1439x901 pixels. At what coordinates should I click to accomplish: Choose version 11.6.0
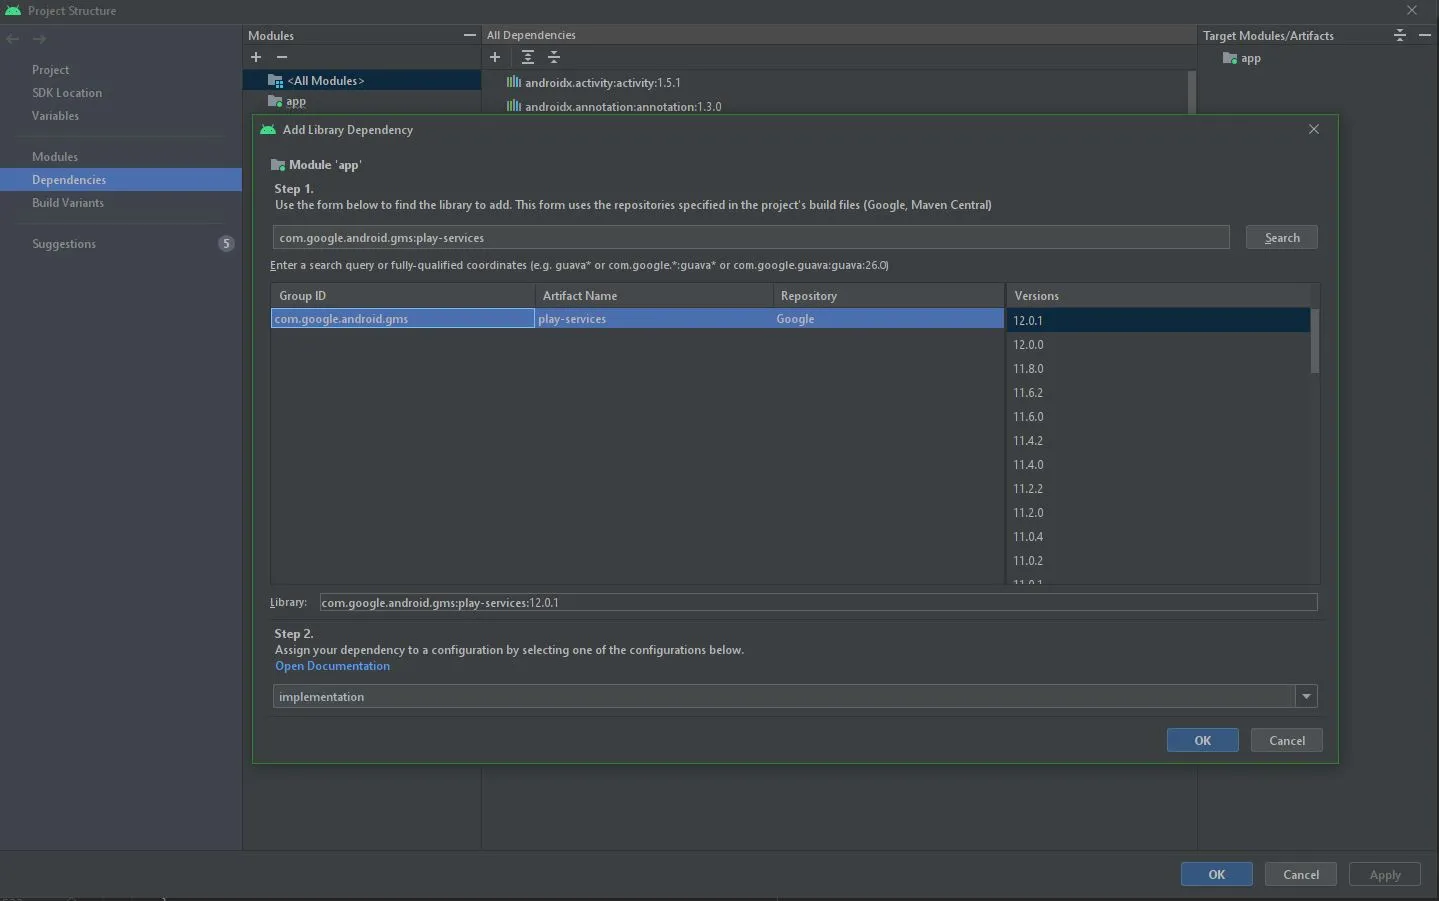point(1159,417)
